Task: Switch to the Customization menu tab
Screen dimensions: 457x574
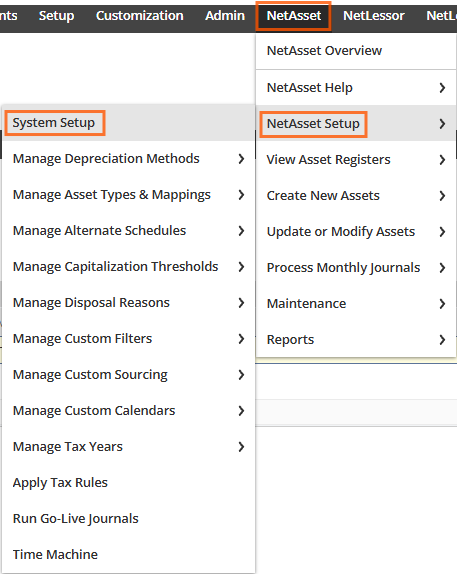Action: click(x=140, y=16)
